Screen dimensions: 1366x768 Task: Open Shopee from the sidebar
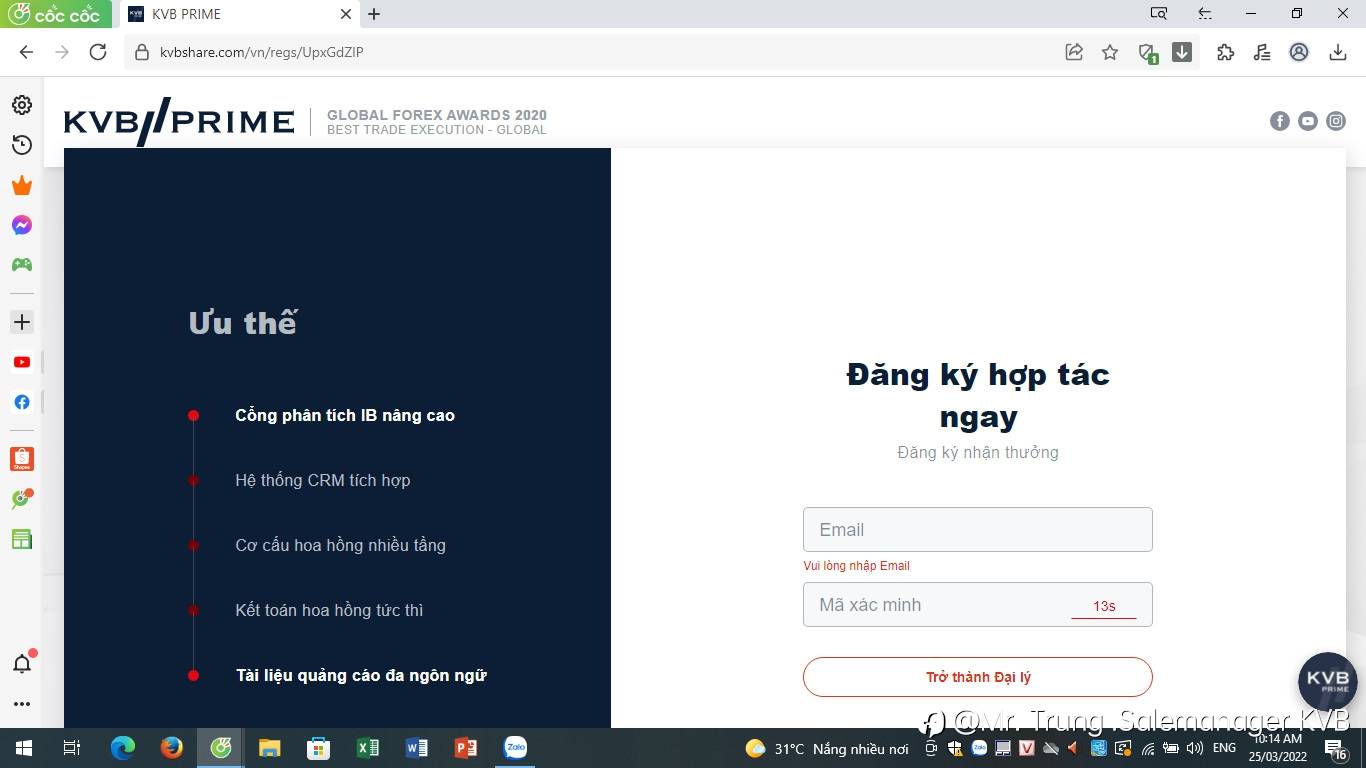coord(22,459)
